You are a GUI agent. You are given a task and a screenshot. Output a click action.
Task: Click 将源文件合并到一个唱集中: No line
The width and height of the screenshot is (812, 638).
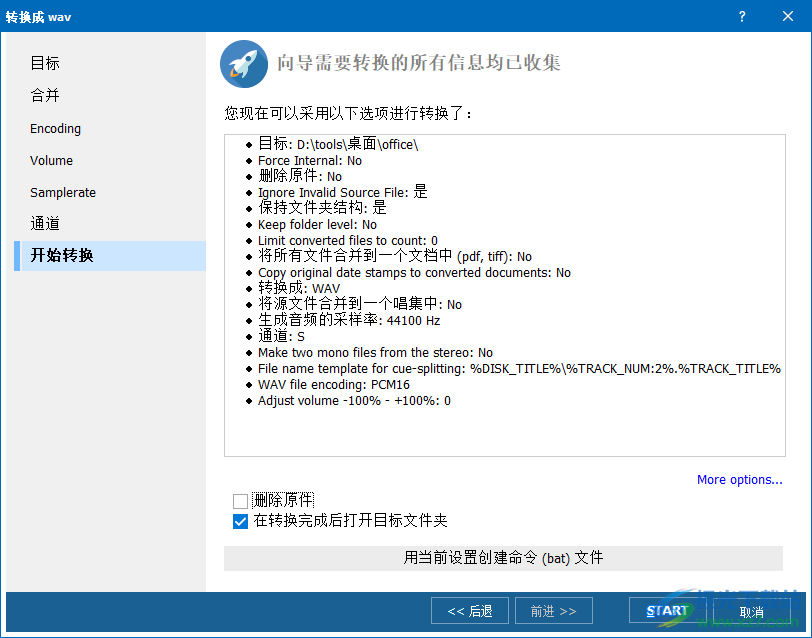click(360, 304)
